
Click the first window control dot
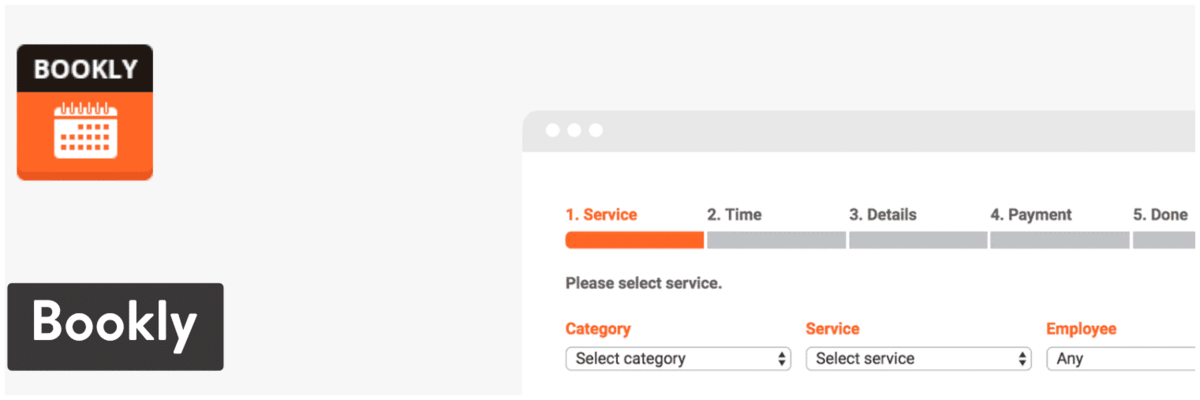point(552,131)
